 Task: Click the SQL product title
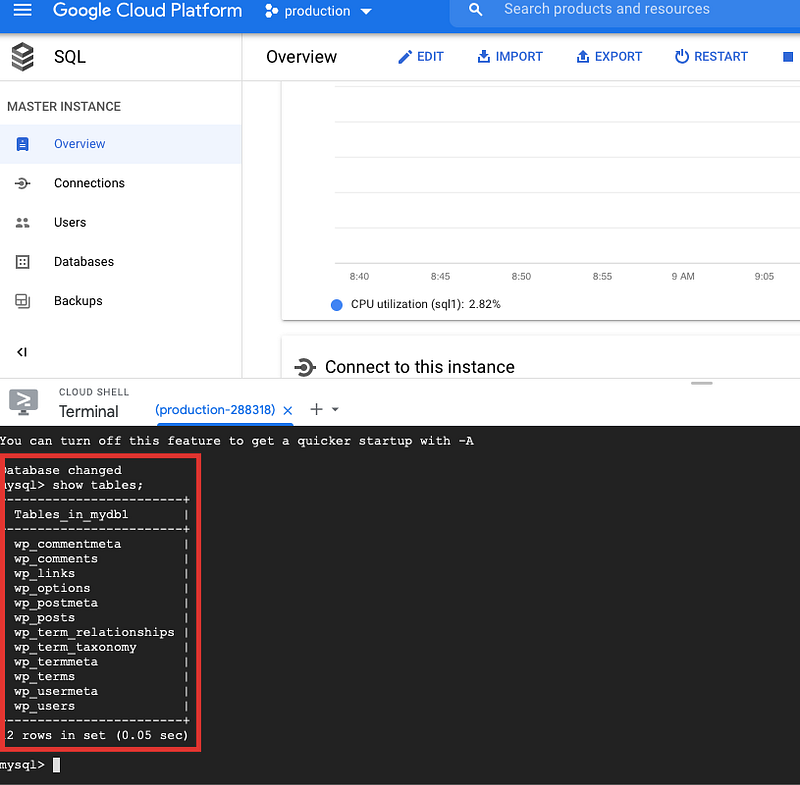click(x=70, y=57)
